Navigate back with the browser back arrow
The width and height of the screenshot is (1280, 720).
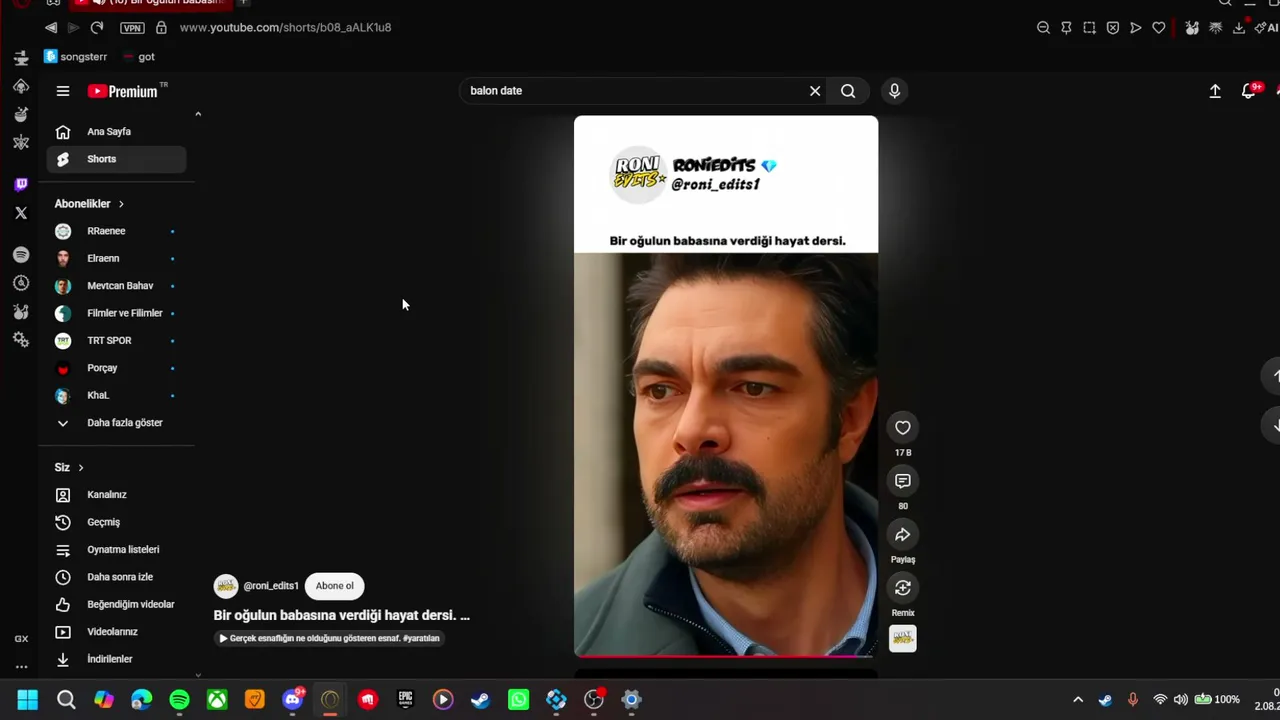click(x=51, y=28)
